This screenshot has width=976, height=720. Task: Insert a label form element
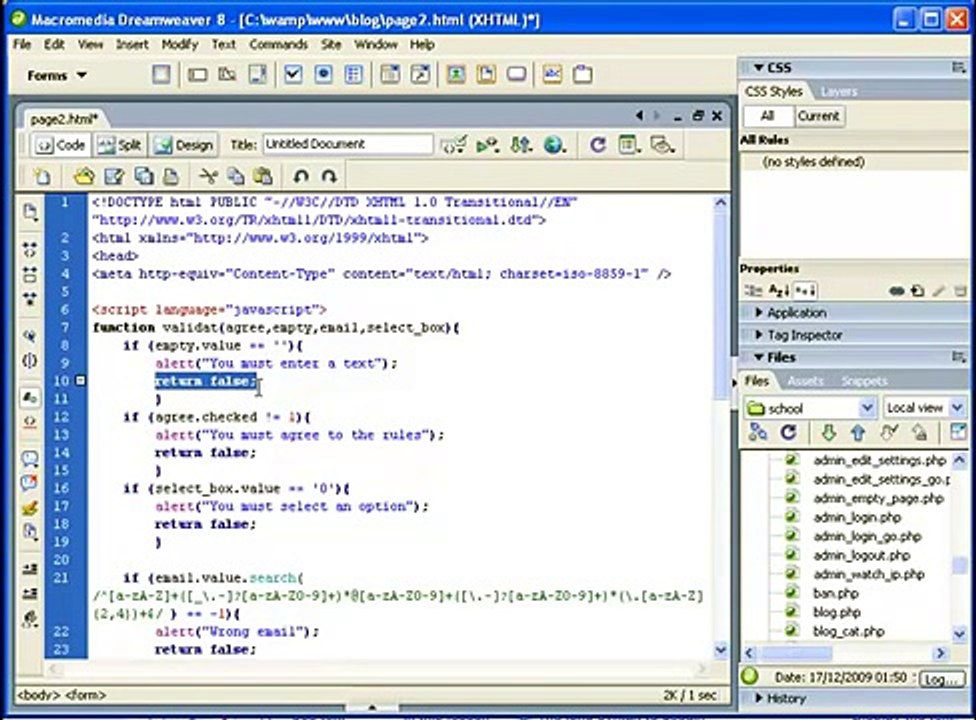pos(551,75)
